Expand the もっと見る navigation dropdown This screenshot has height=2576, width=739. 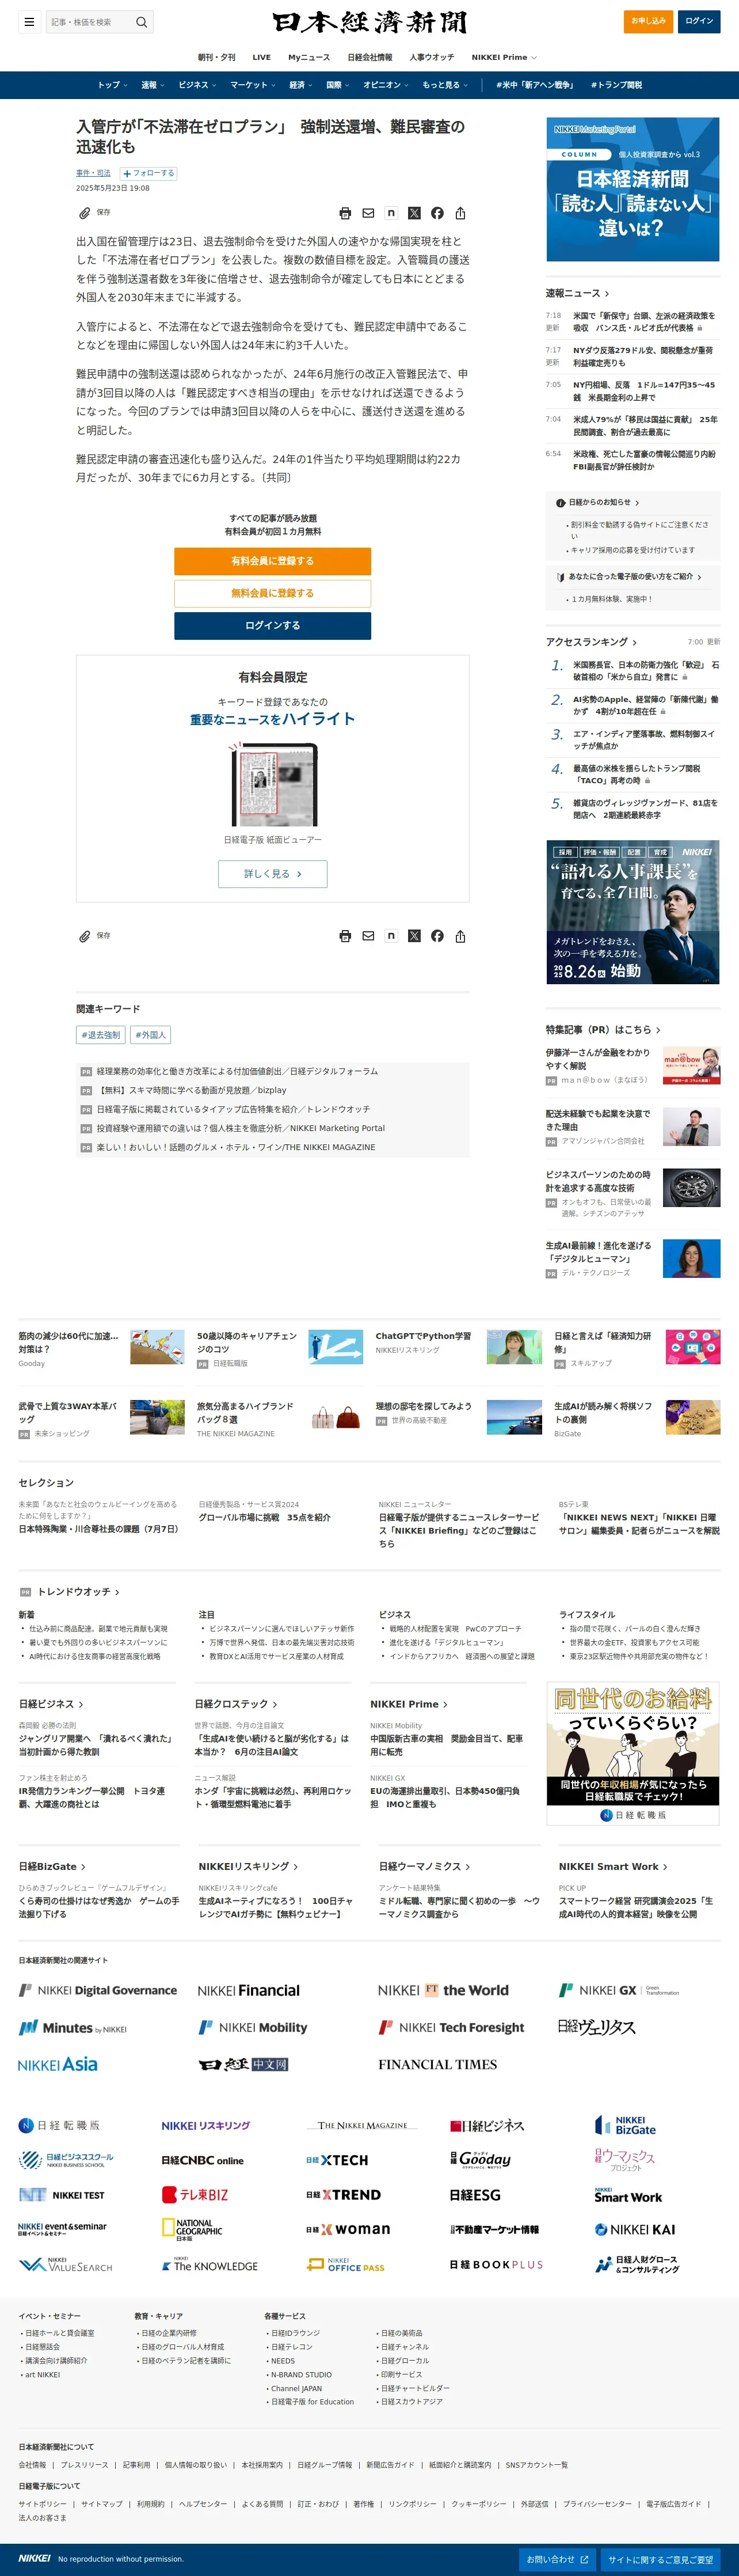click(x=445, y=85)
